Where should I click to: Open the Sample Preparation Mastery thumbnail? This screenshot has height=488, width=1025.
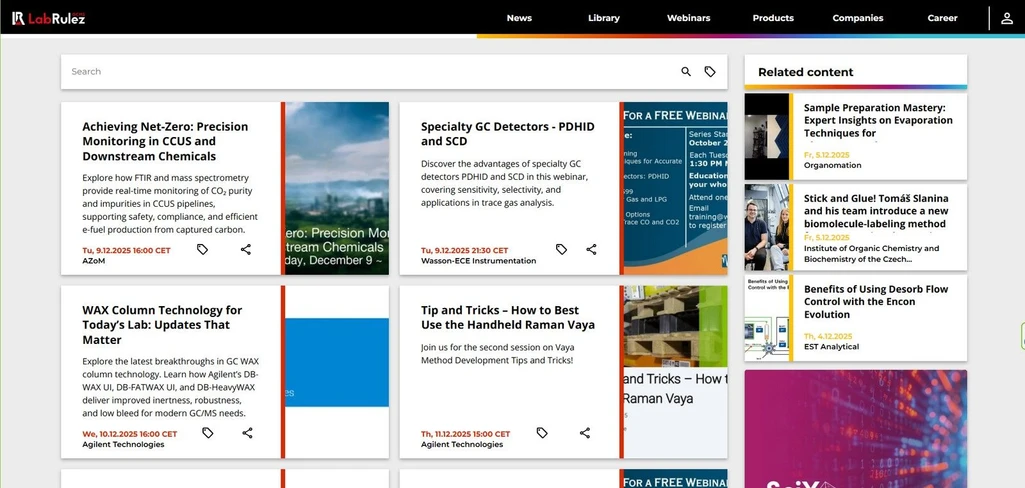[767, 136]
